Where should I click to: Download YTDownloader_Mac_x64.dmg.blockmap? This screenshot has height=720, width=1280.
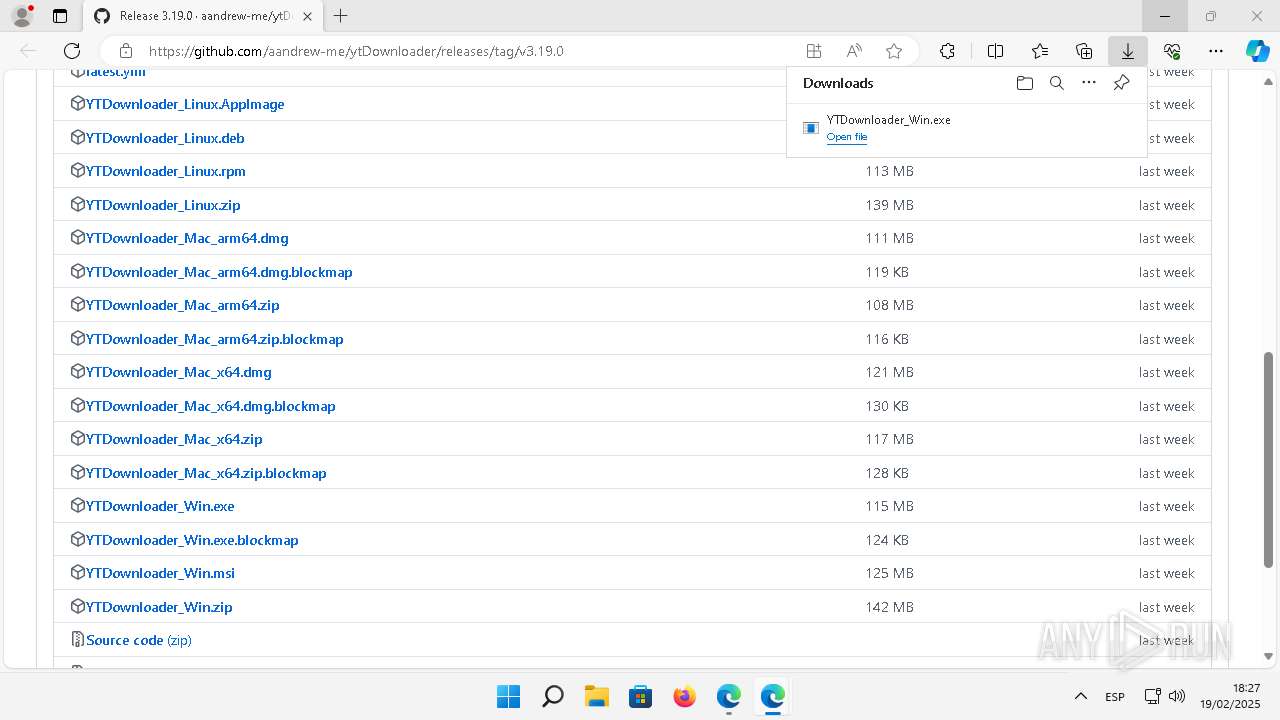pyautogui.click(x=211, y=406)
